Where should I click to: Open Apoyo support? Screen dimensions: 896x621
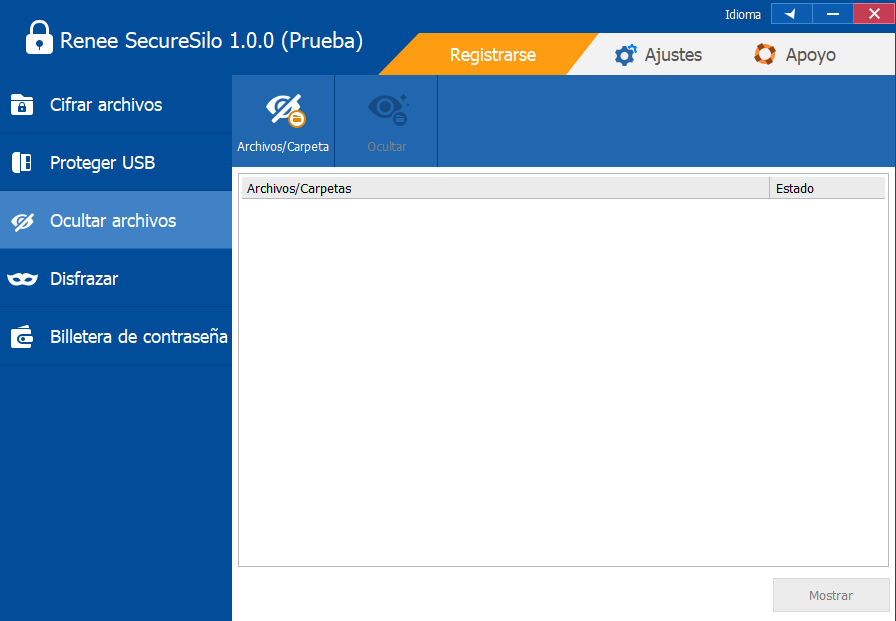pos(795,55)
